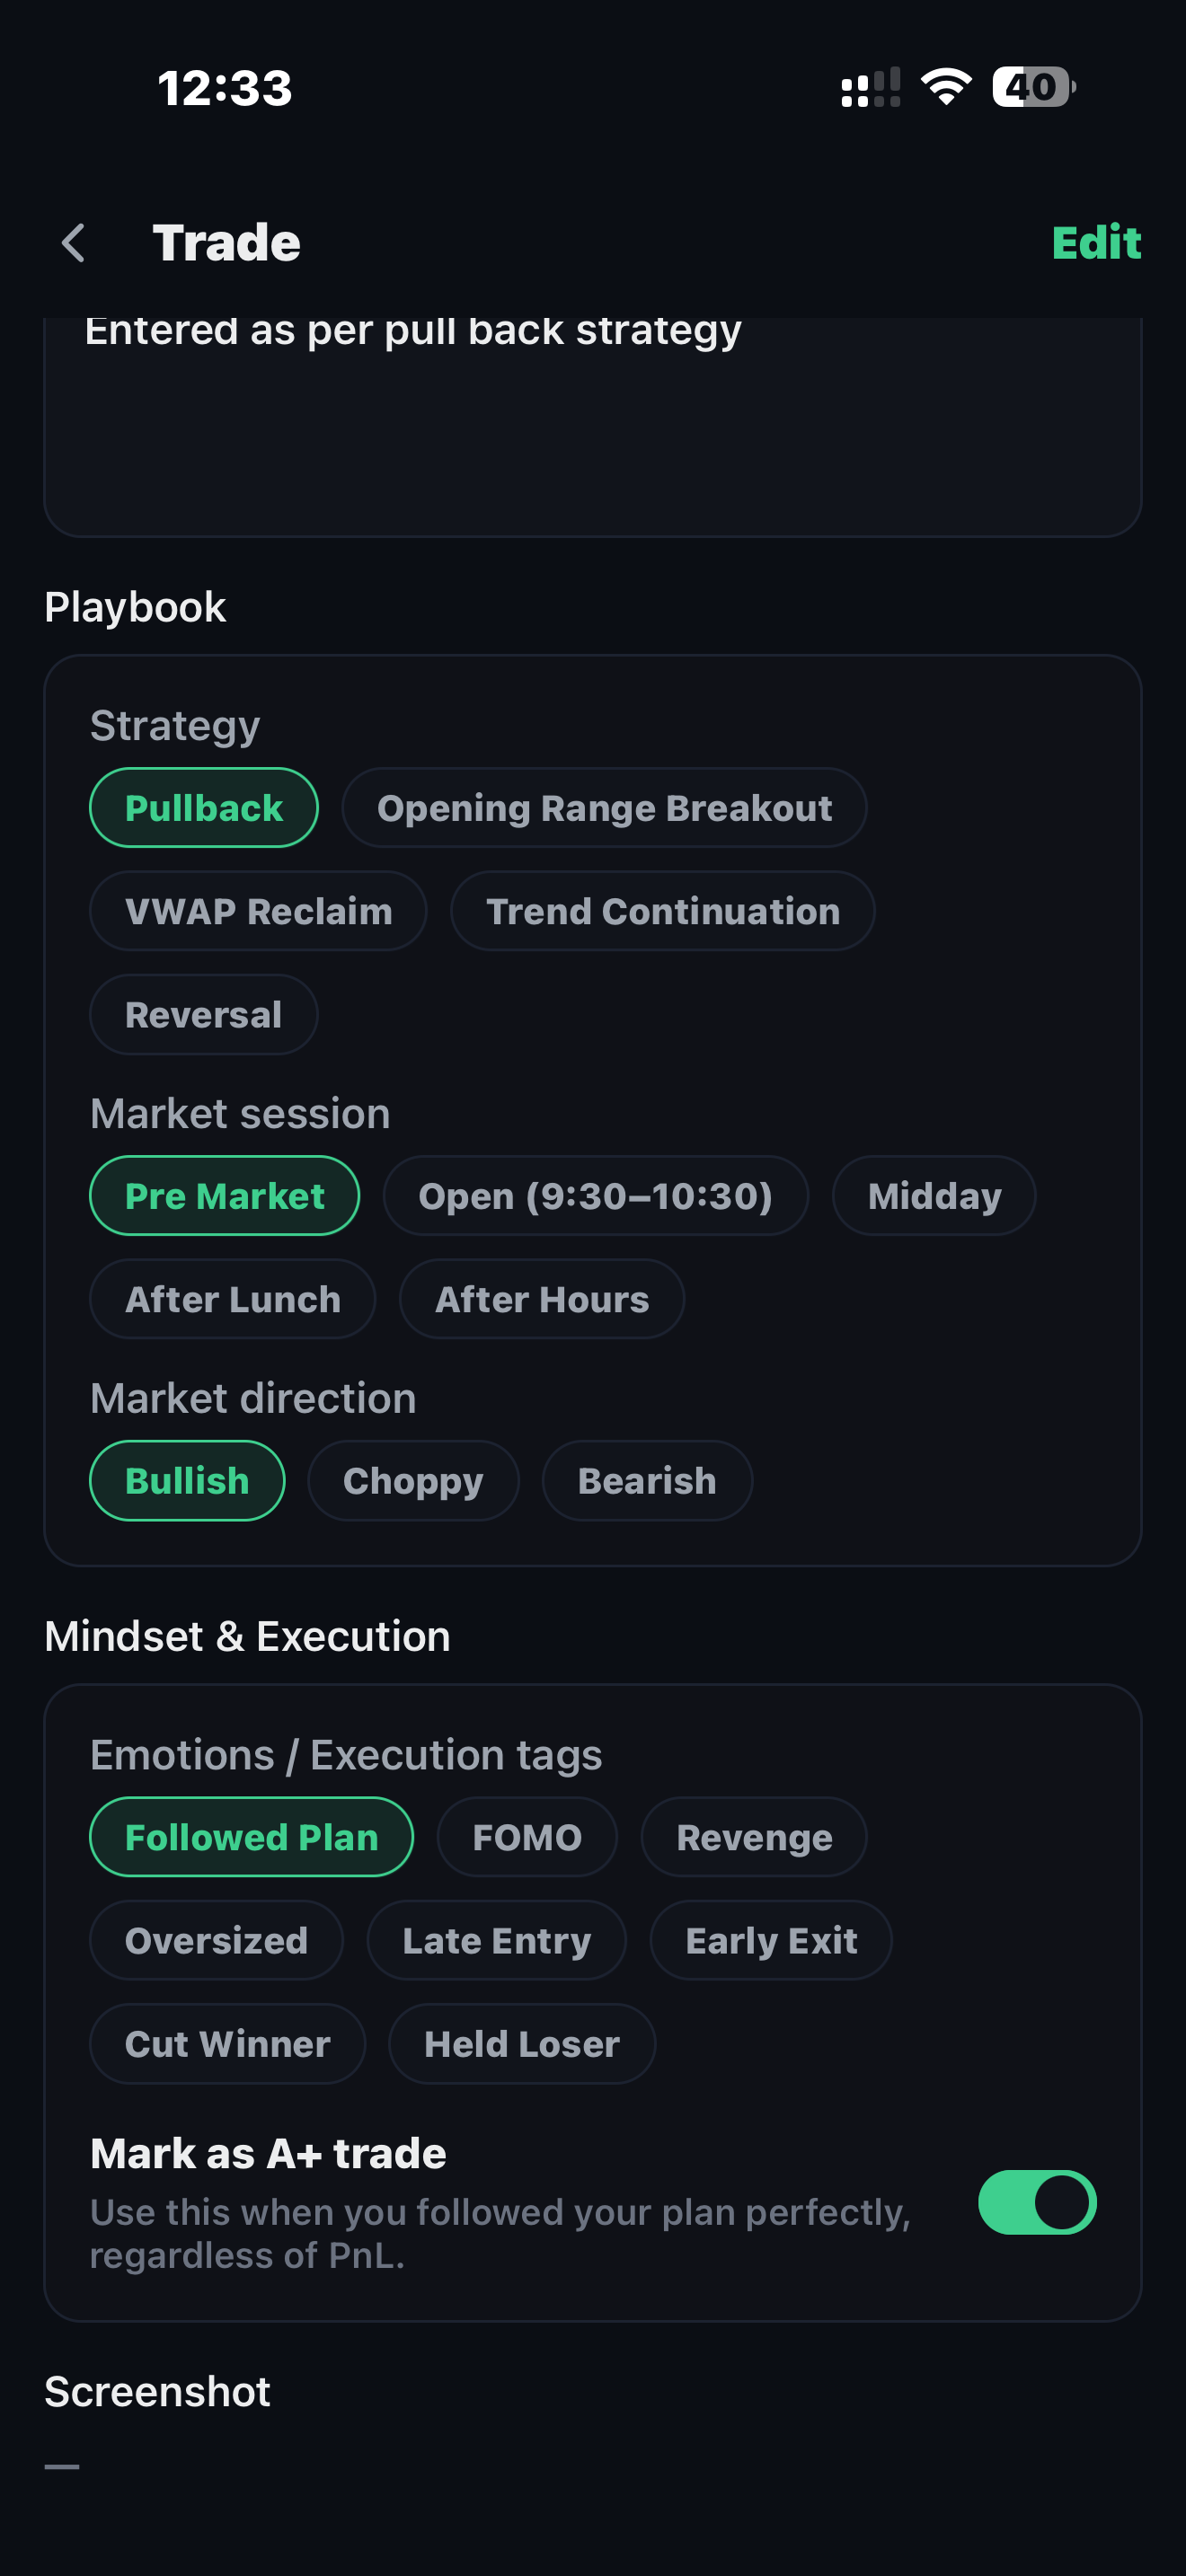Pick the Trend Continuation chip
Screen dimensions: 1186x2576
pos(662,911)
